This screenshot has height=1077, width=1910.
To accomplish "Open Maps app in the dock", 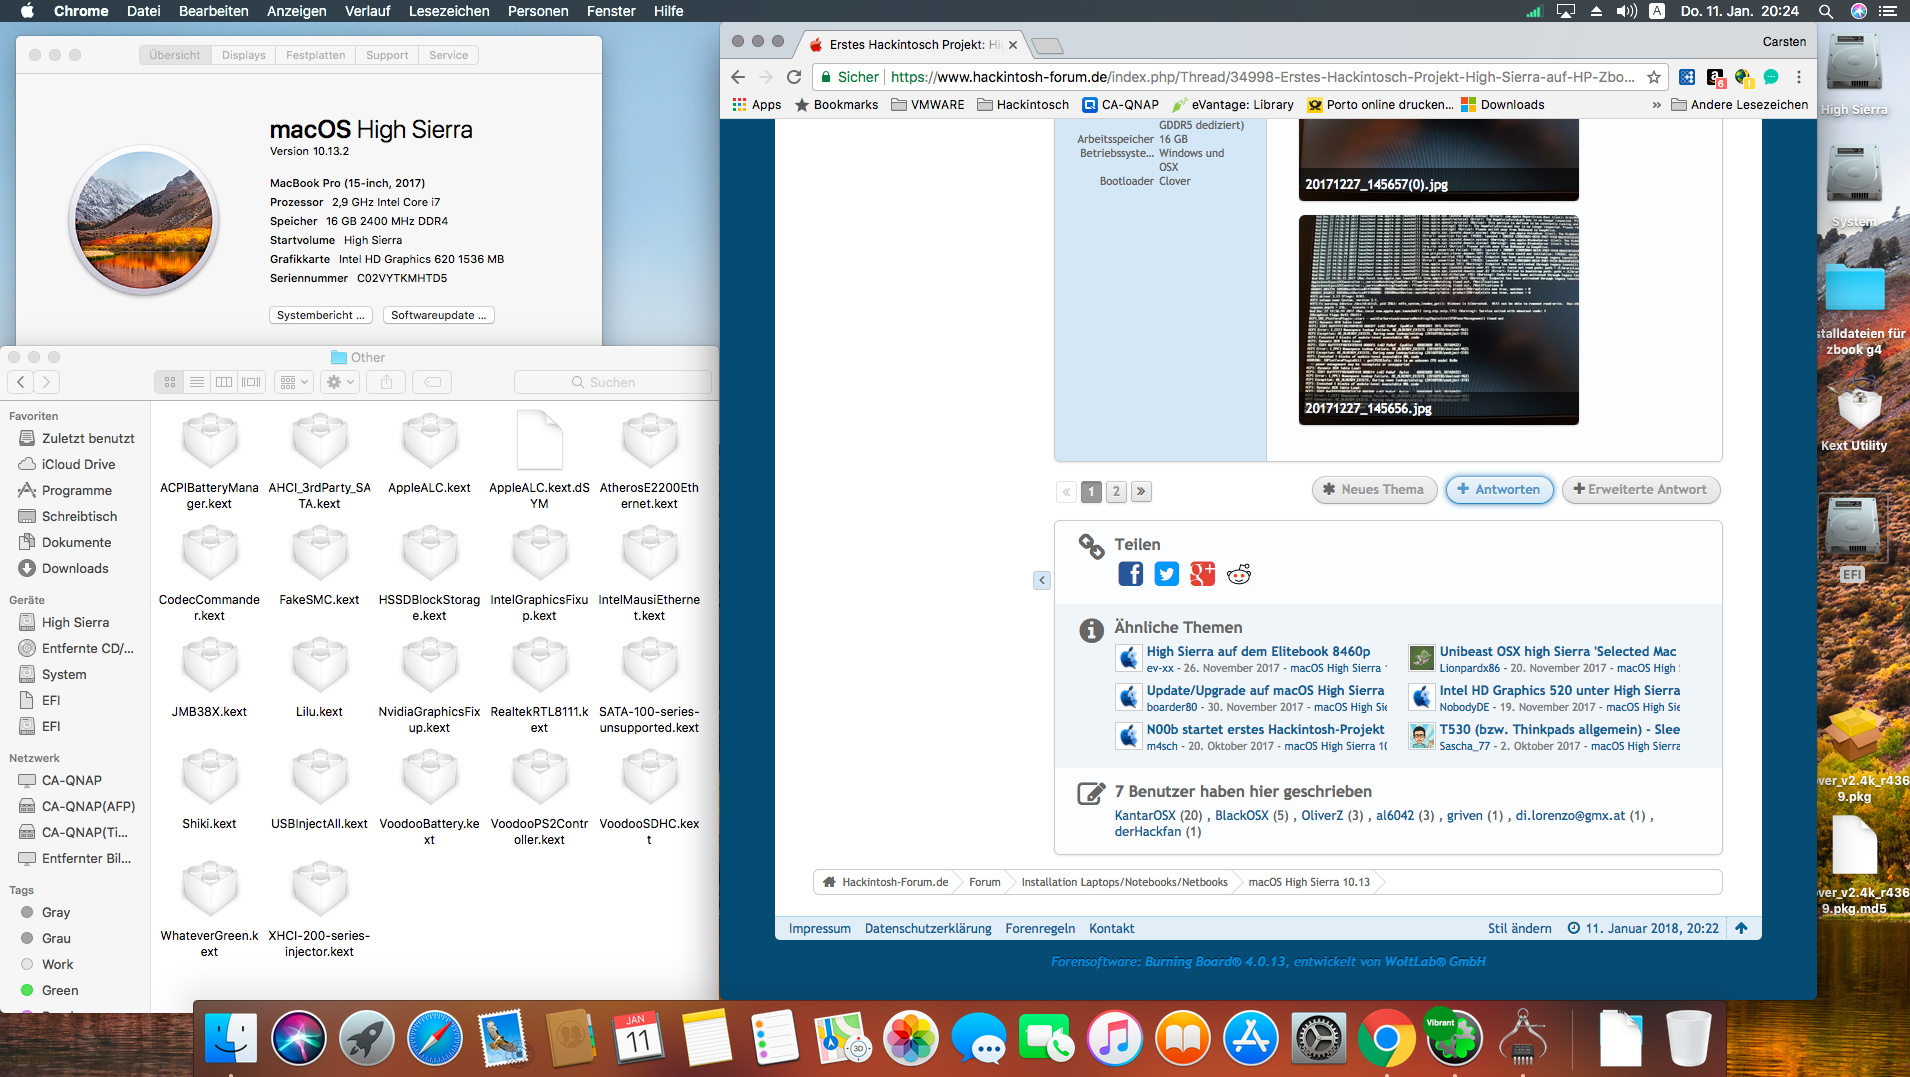I will coord(843,1038).
